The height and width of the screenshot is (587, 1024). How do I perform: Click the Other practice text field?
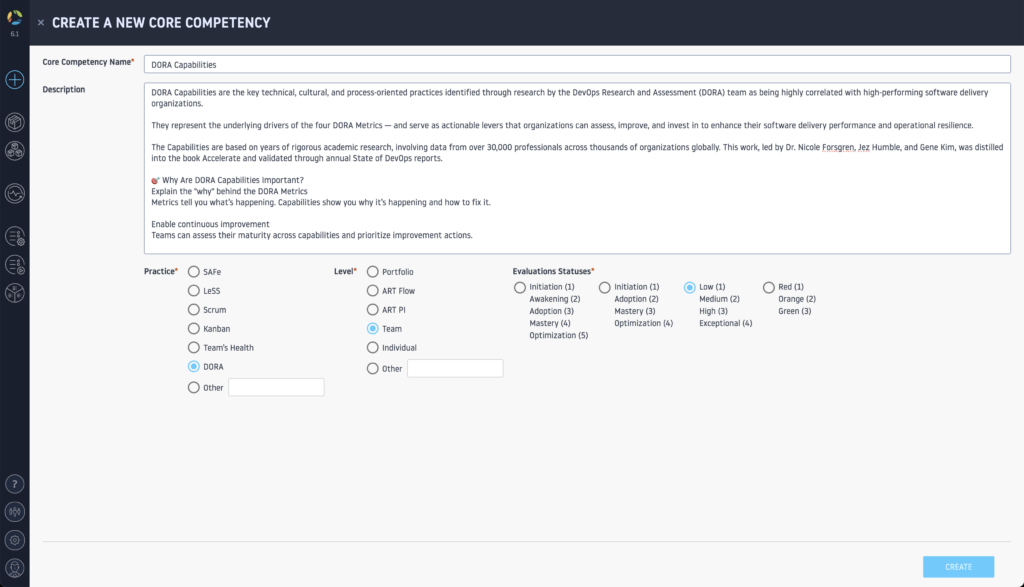pyautogui.click(x=276, y=387)
